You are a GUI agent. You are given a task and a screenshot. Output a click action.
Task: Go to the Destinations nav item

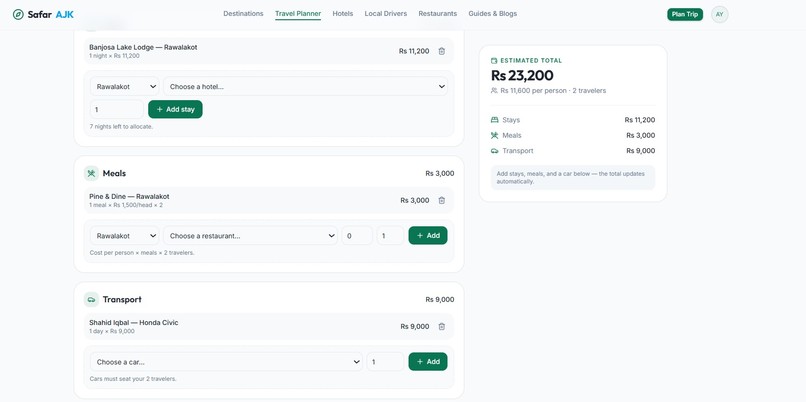[243, 14]
